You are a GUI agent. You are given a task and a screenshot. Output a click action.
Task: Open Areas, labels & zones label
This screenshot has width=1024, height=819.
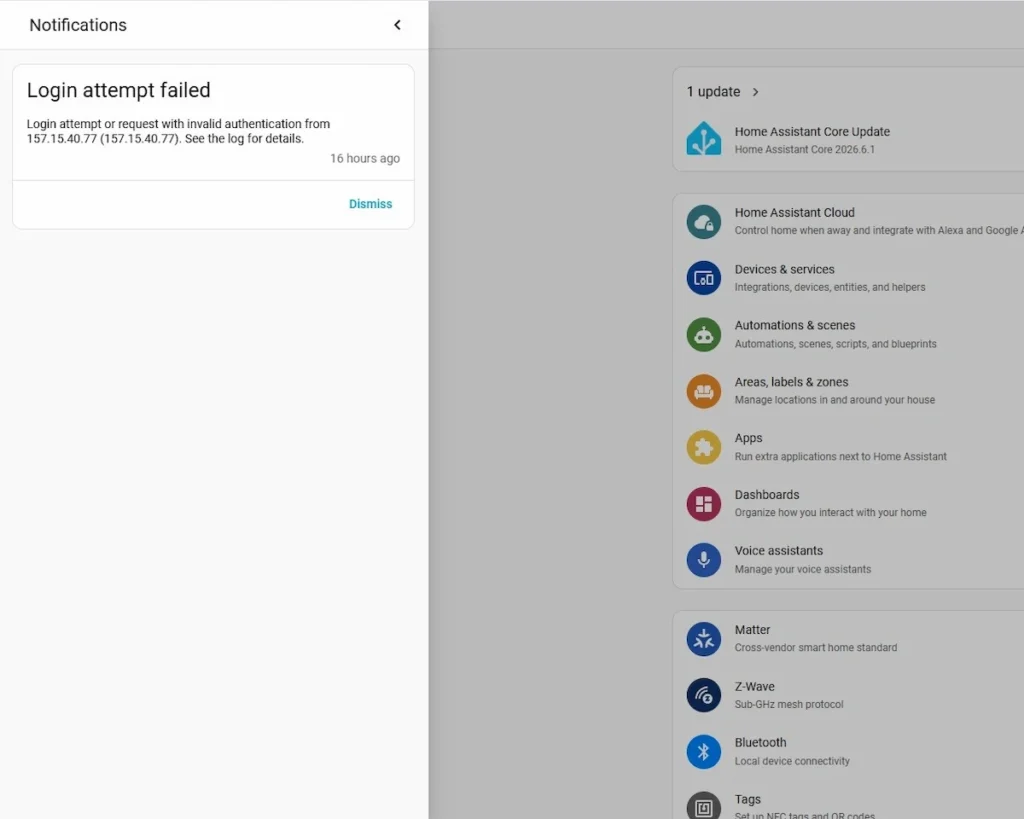point(792,382)
